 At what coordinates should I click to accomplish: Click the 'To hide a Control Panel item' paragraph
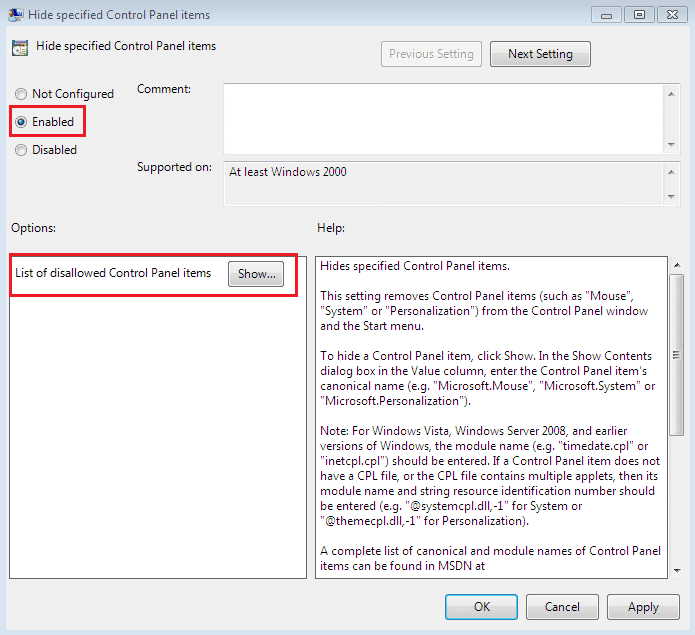click(x=488, y=378)
